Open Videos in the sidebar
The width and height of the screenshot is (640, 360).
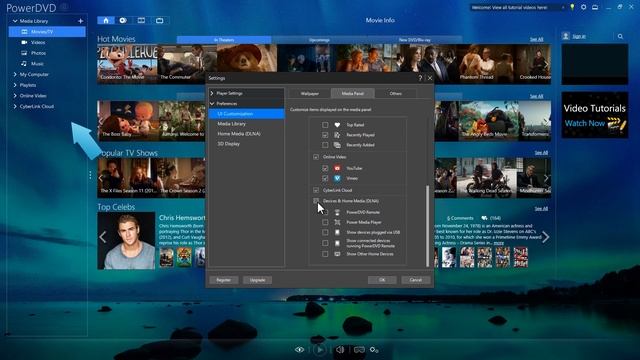(38, 42)
